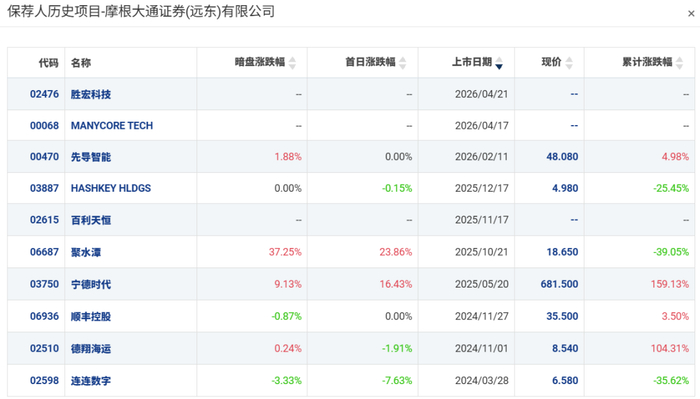Open stock code 03887 link
Viewport: 700px width, 399px height.
click(x=44, y=188)
